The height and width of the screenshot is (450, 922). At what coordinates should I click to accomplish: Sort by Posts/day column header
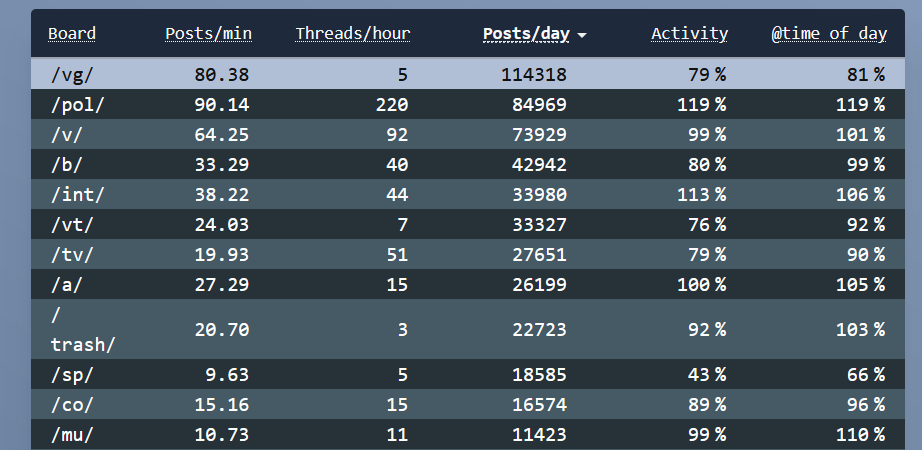526,34
